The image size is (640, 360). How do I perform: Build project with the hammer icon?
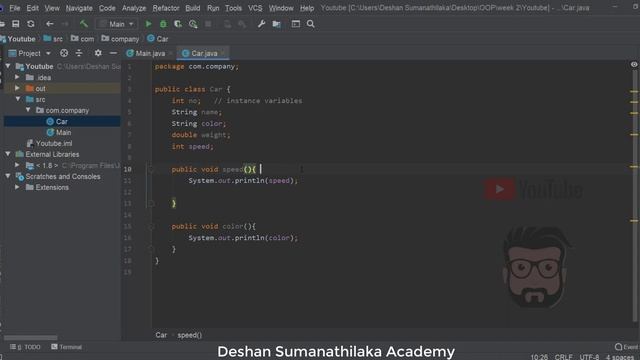click(x=84, y=24)
